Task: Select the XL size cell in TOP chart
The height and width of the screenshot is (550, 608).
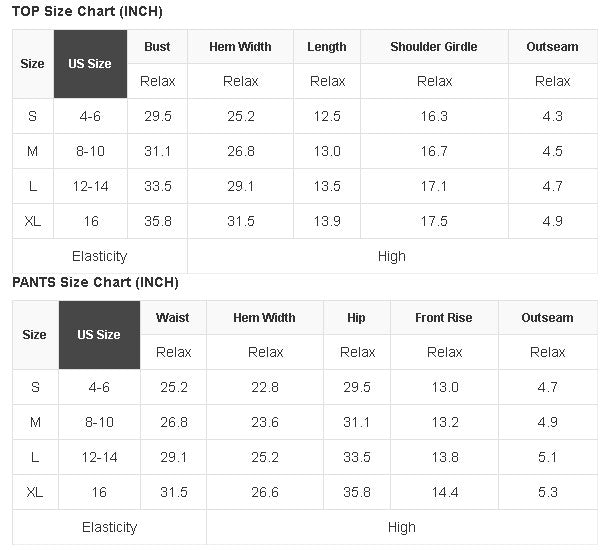Action: (x=33, y=221)
